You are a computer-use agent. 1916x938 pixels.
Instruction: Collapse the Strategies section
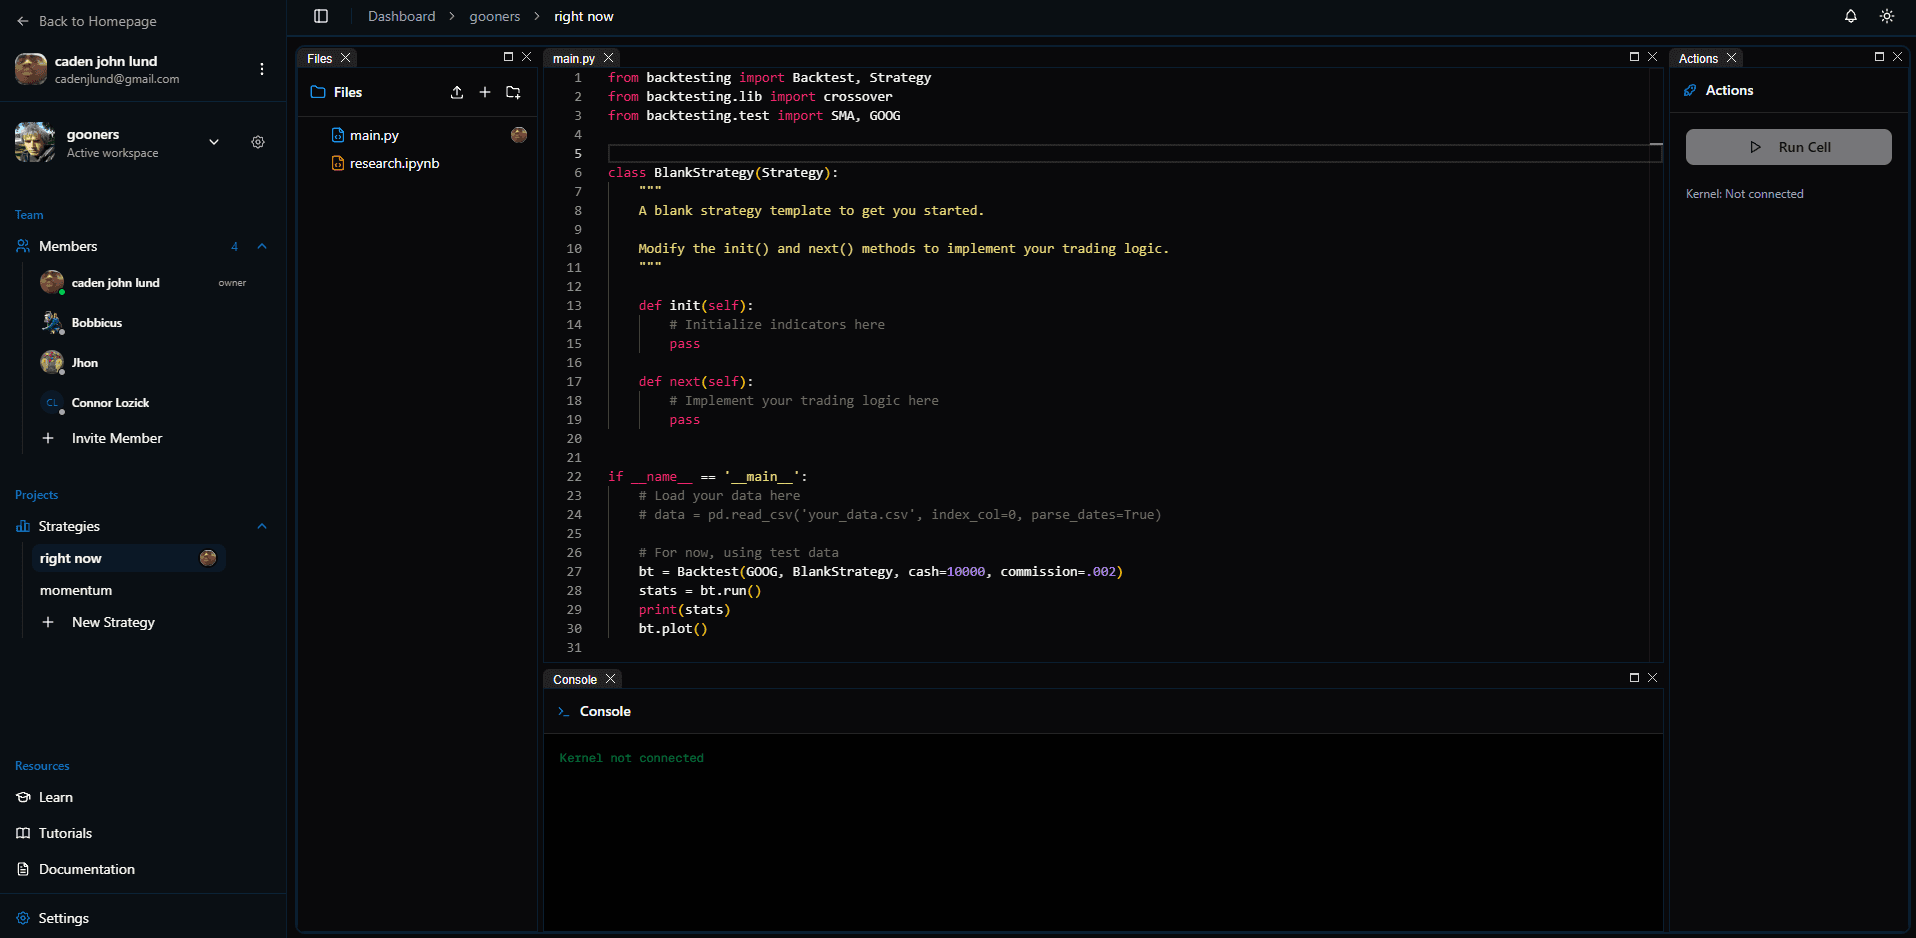tap(262, 526)
